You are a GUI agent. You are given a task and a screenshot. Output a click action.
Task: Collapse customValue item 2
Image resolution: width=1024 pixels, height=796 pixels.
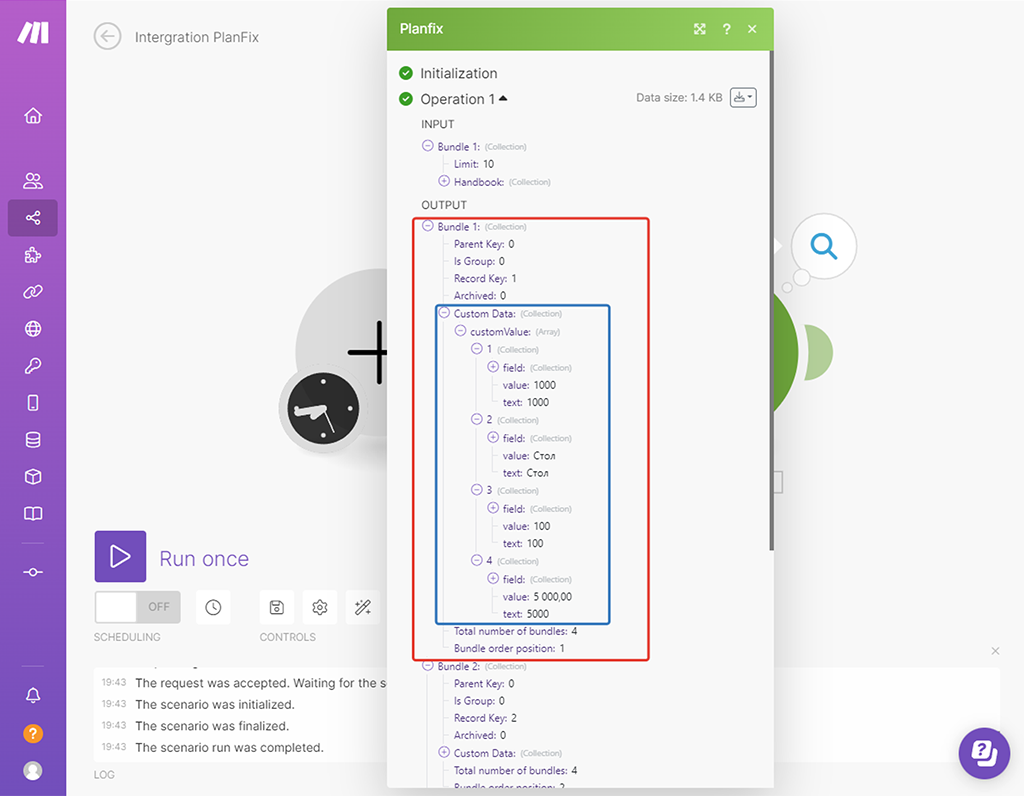click(x=477, y=419)
